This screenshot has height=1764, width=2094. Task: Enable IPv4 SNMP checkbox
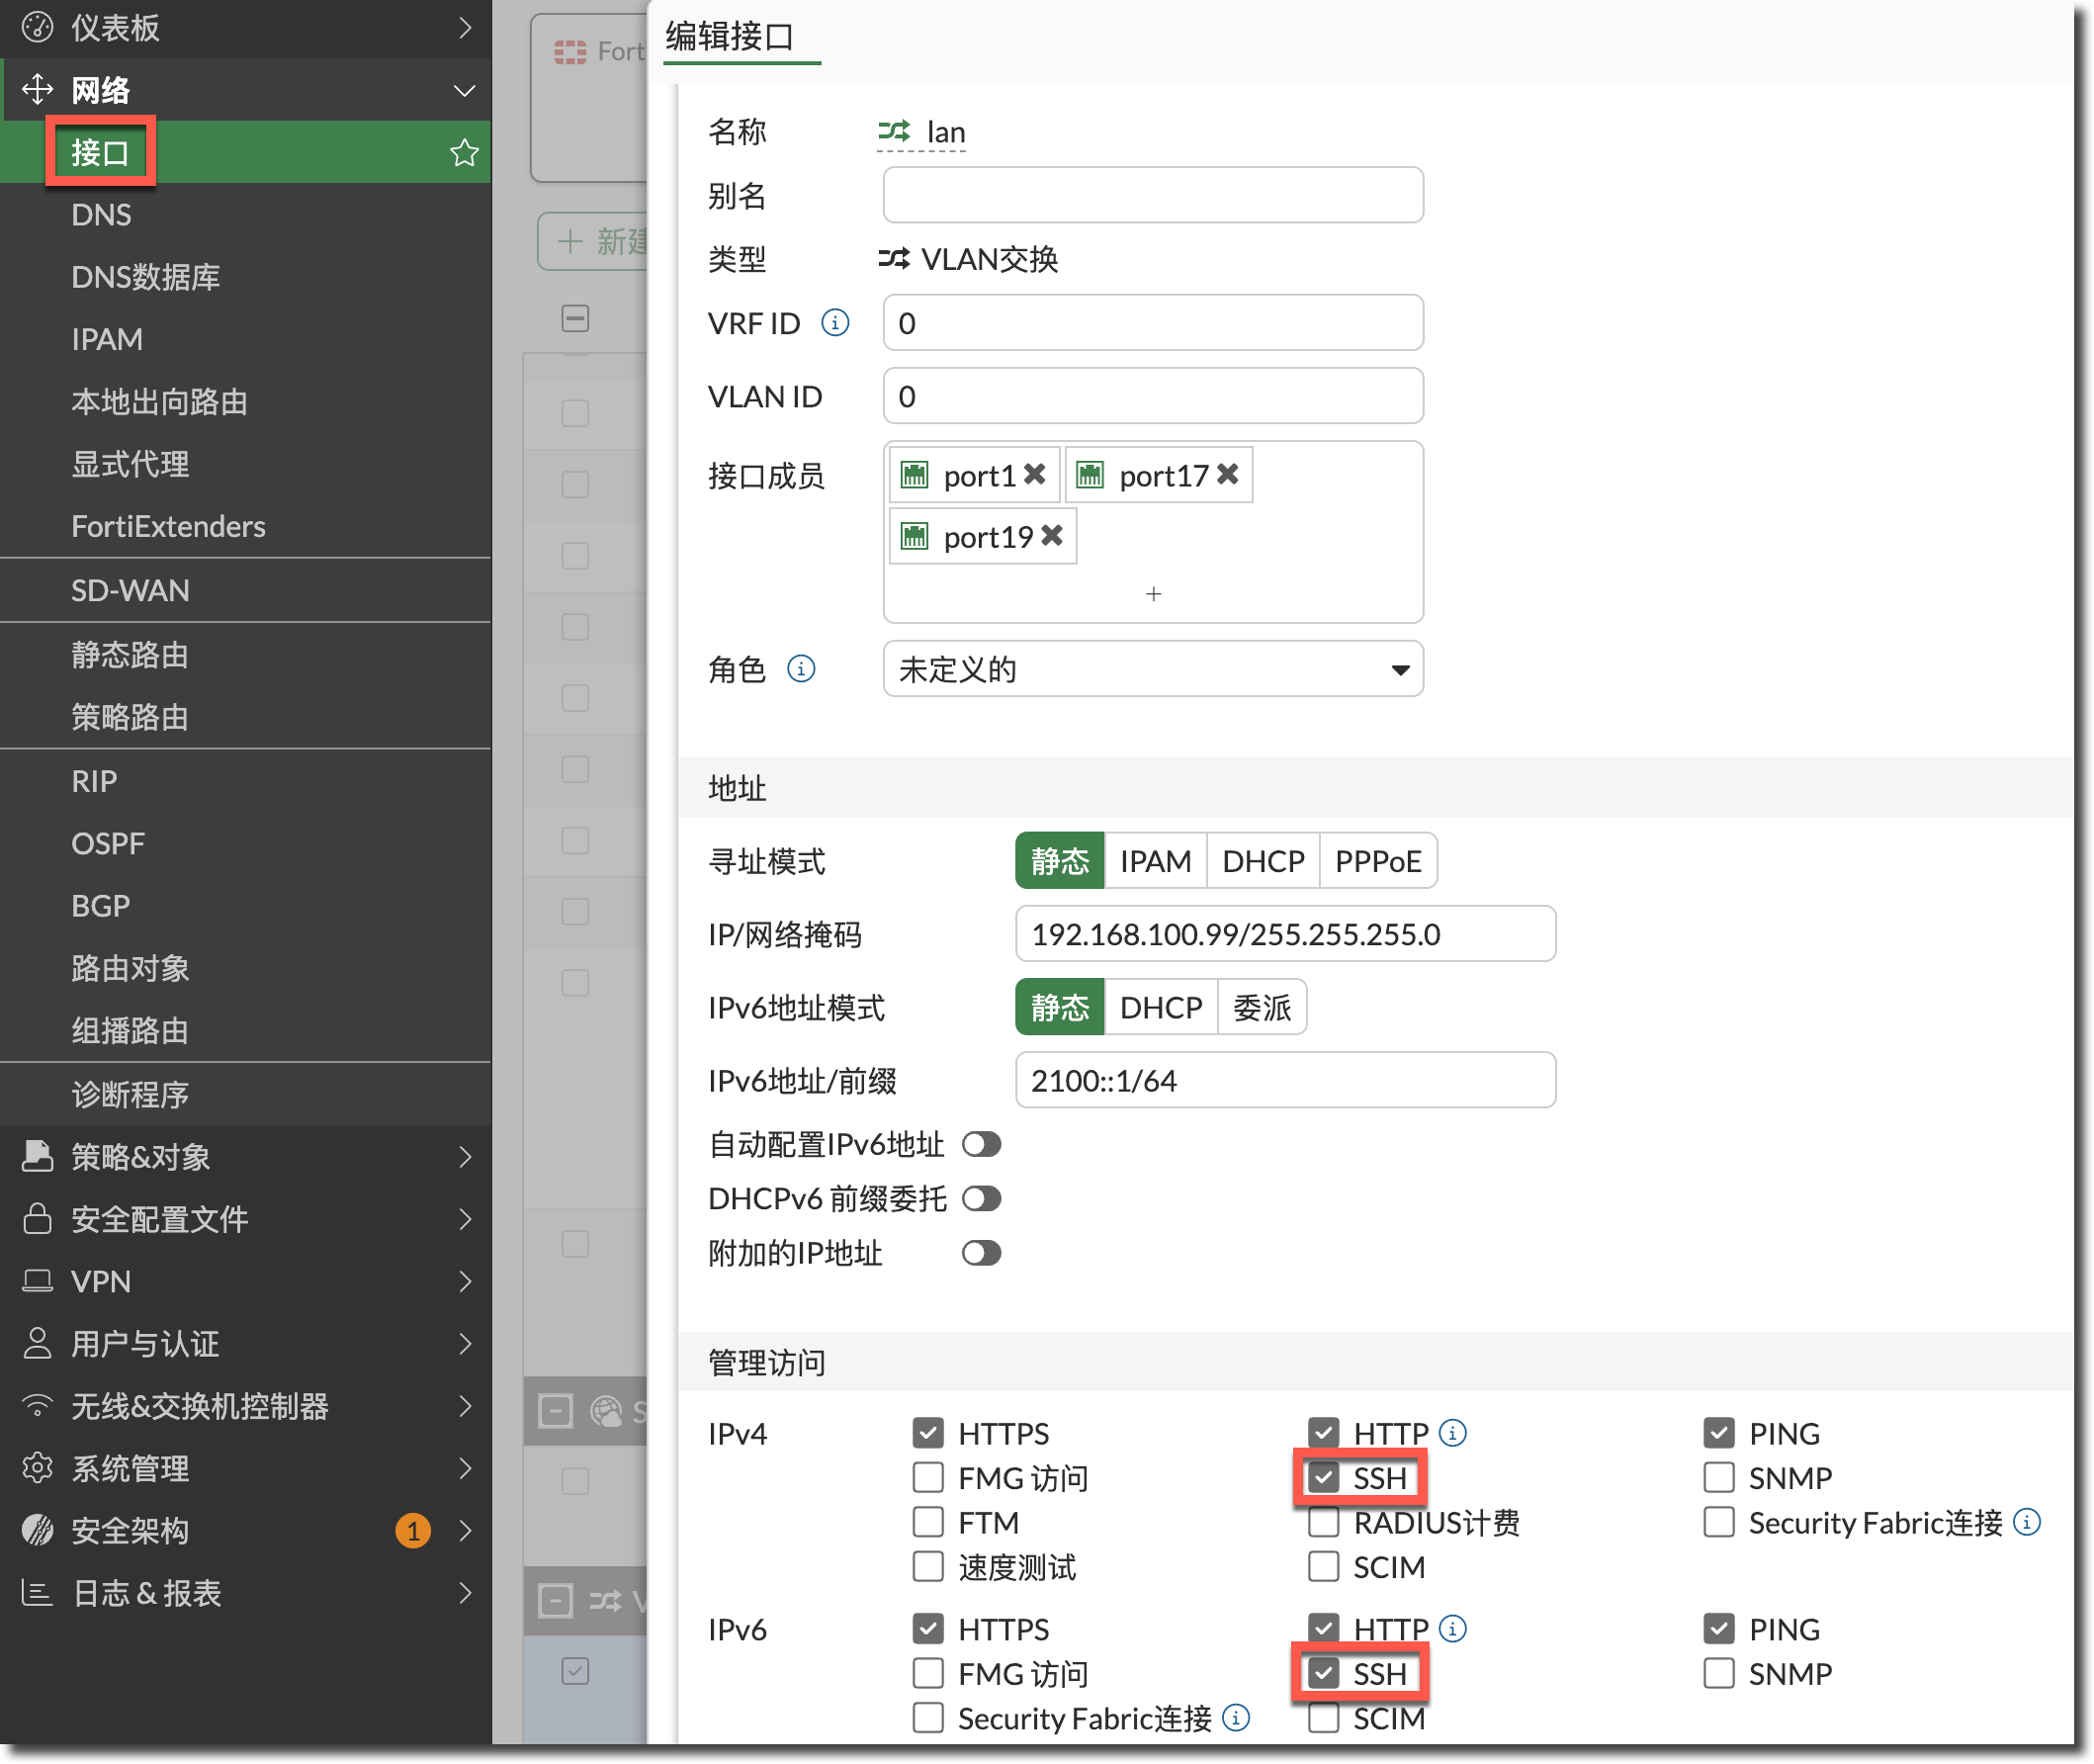1719,1478
